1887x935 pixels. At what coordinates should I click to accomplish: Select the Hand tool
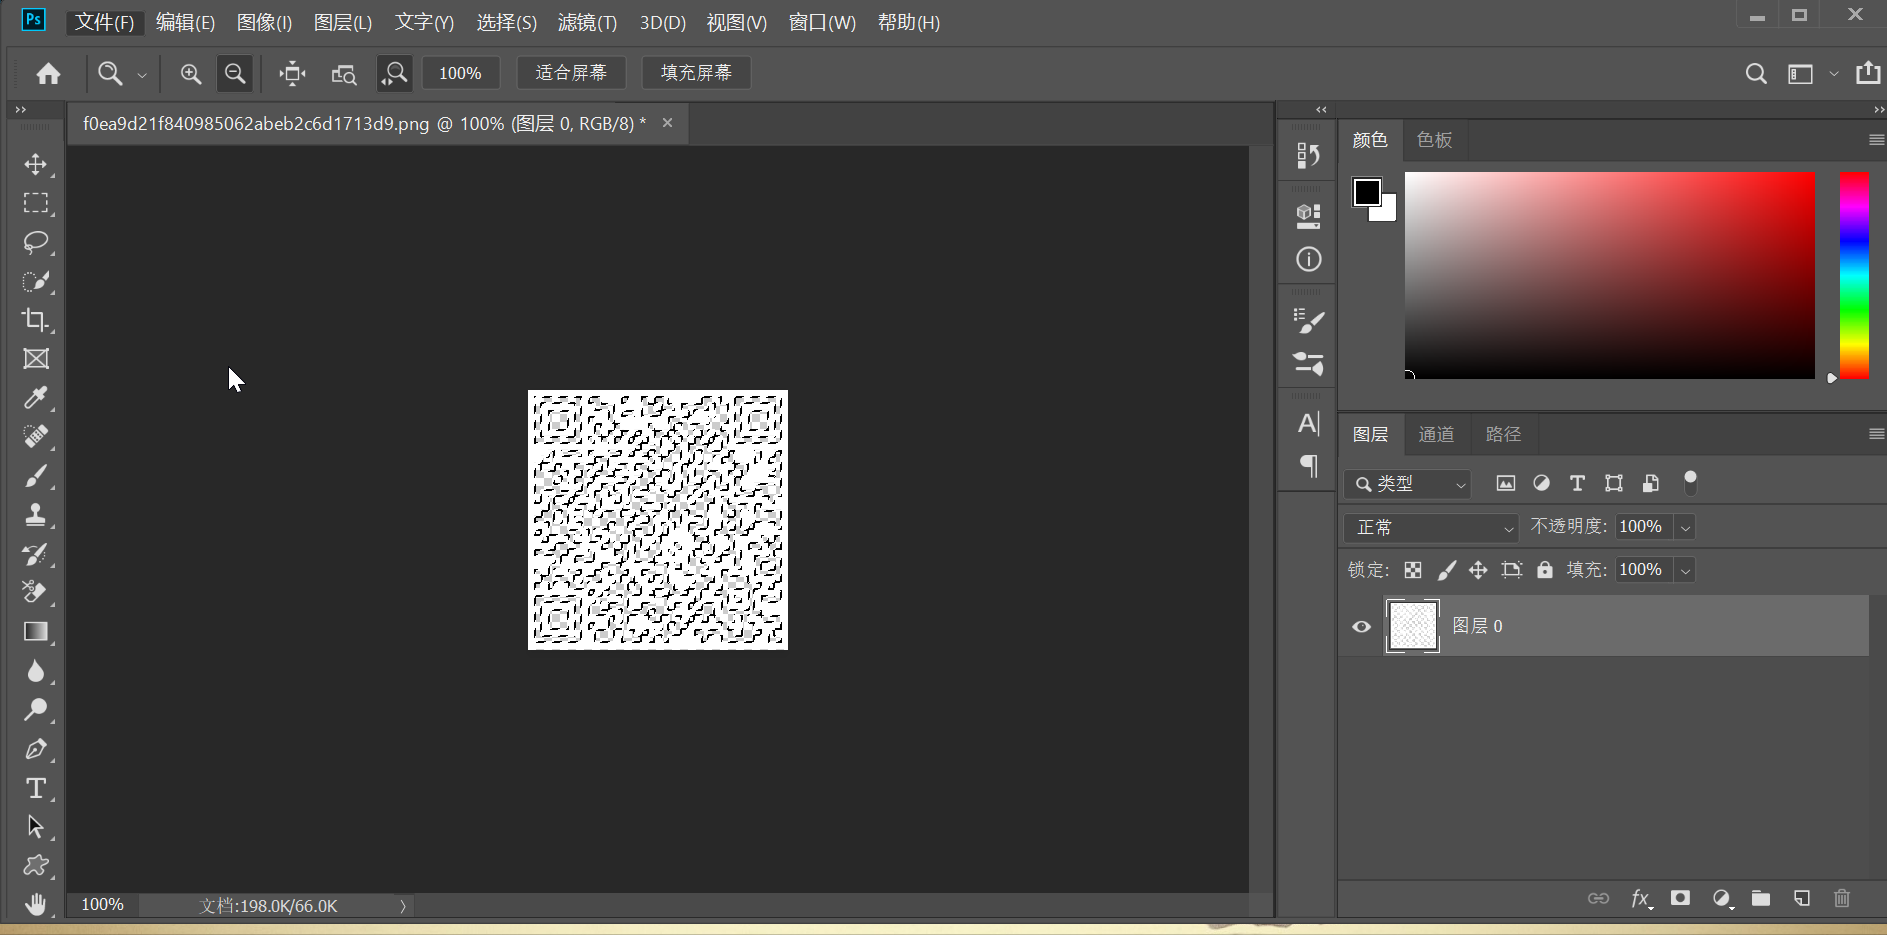pyautogui.click(x=36, y=904)
